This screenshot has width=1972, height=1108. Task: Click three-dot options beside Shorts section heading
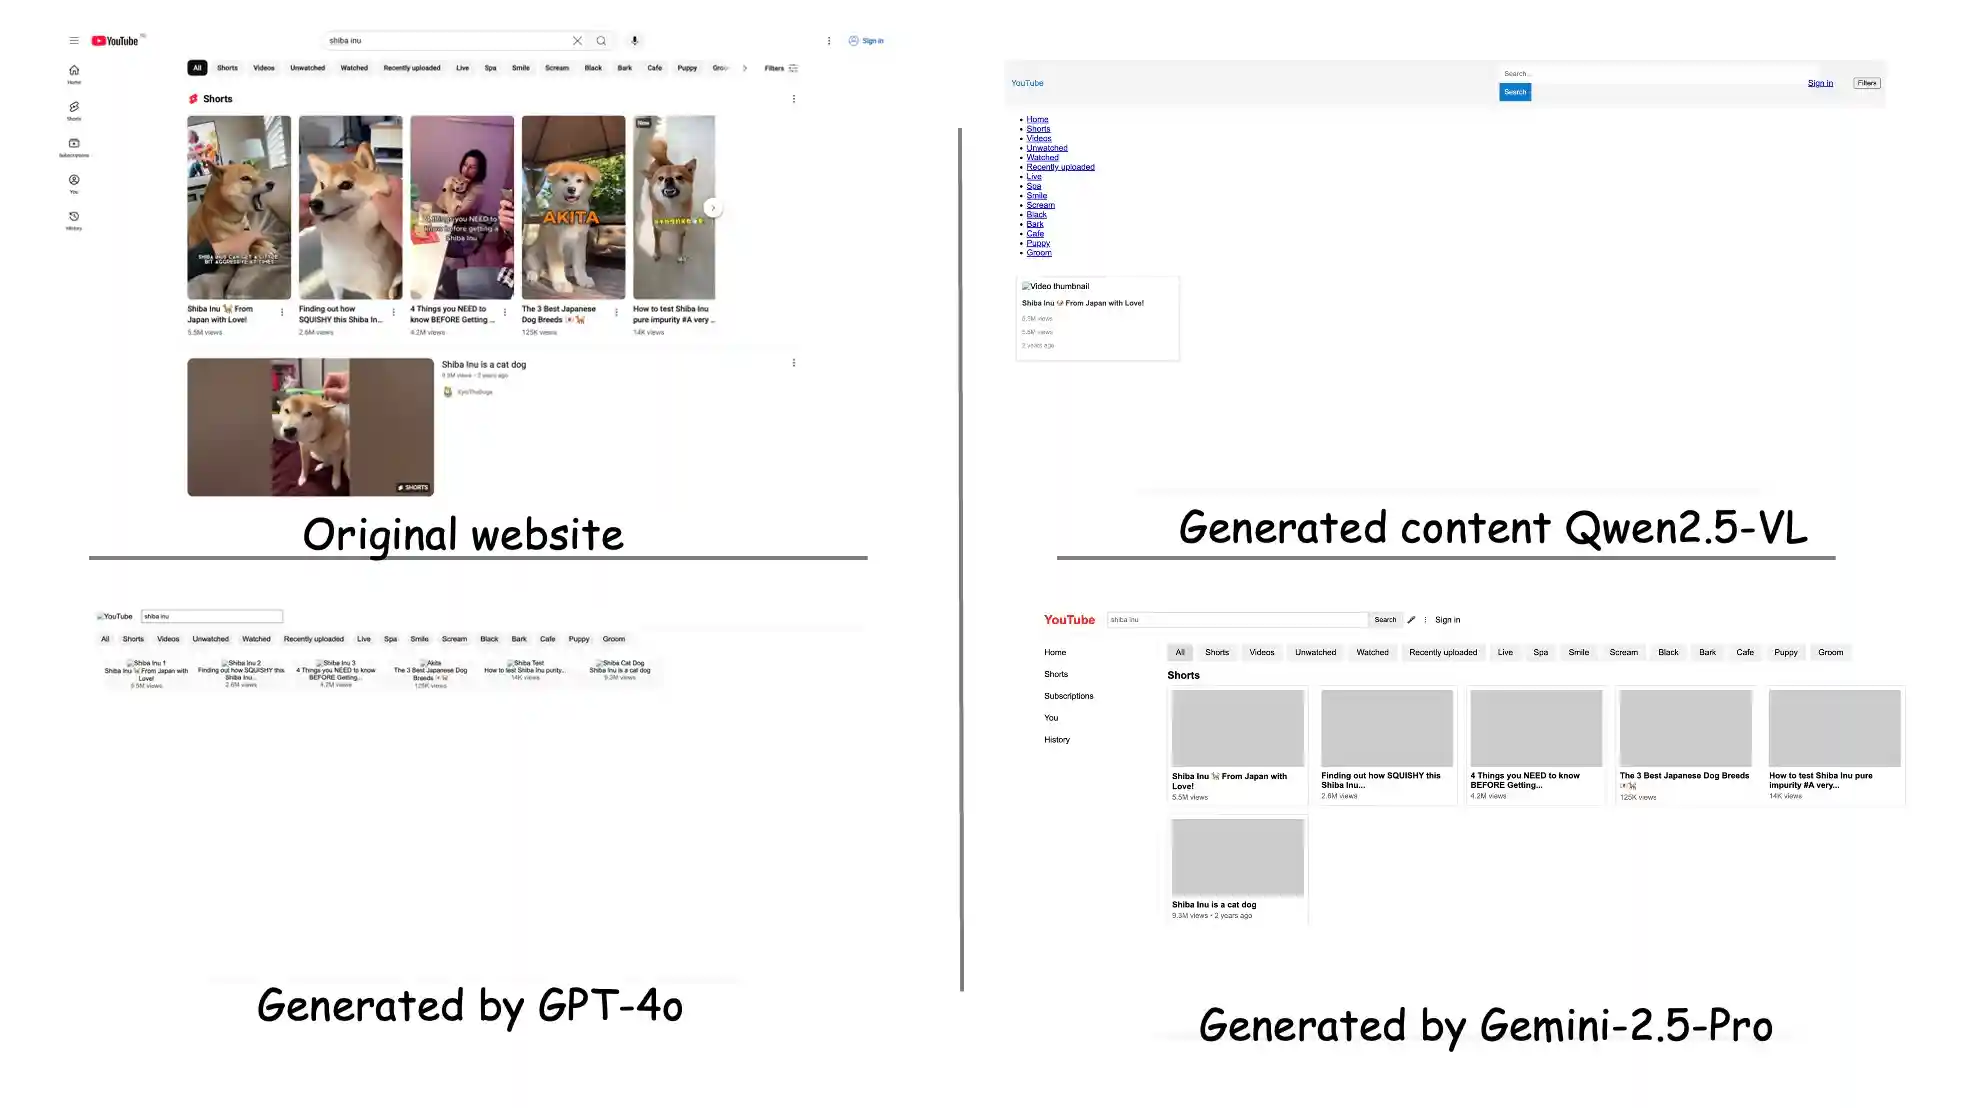coord(794,99)
